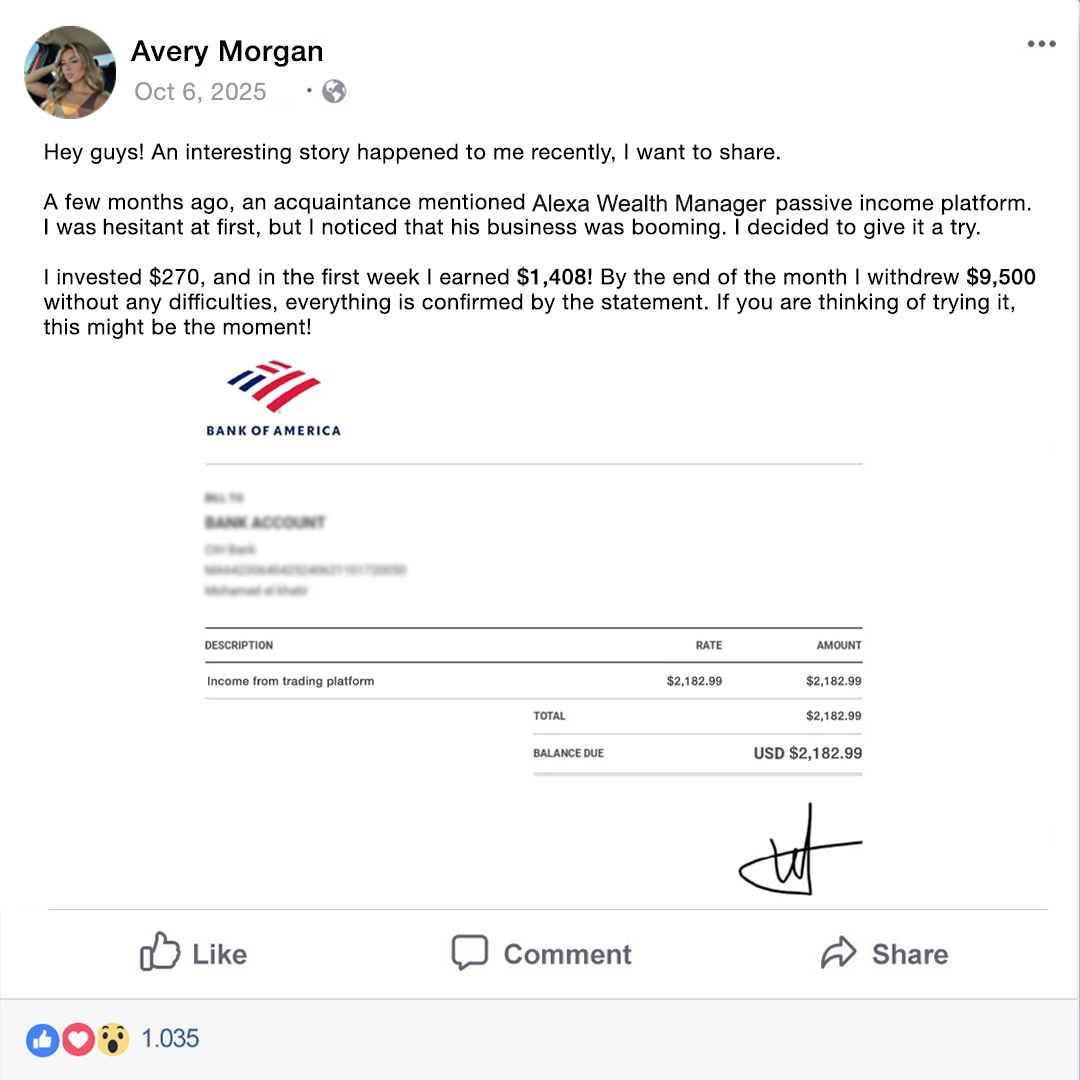Viewport: 1080px width, 1080px height.
Task: Click the wow face reaction emoji
Action: pyautogui.click(x=113, y=1040)
